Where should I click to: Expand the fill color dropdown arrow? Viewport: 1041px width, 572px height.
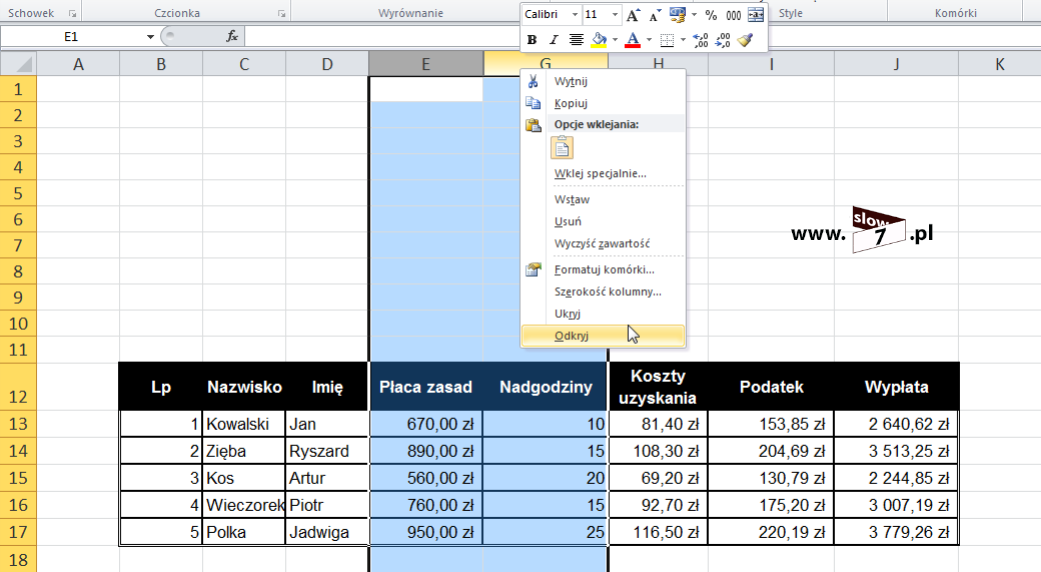coord(615,40)
